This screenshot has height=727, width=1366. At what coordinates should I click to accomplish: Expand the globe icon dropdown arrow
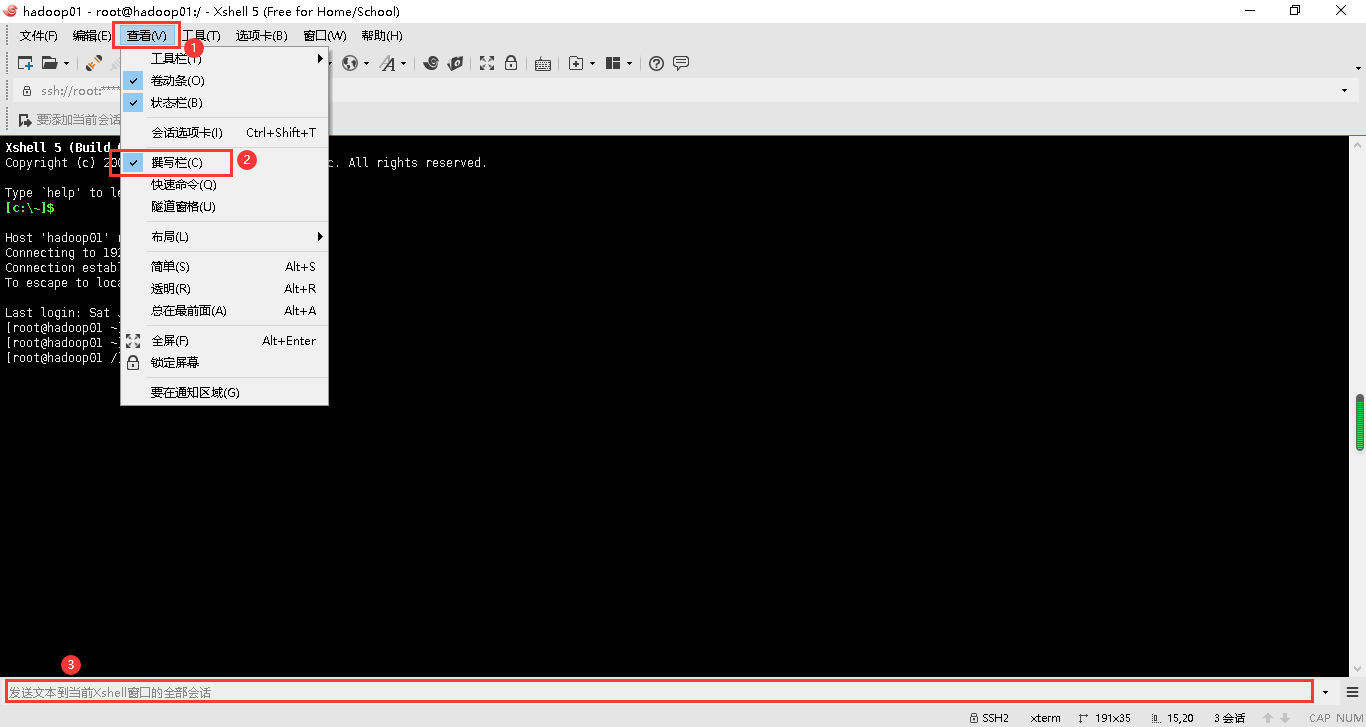point(366,63)
